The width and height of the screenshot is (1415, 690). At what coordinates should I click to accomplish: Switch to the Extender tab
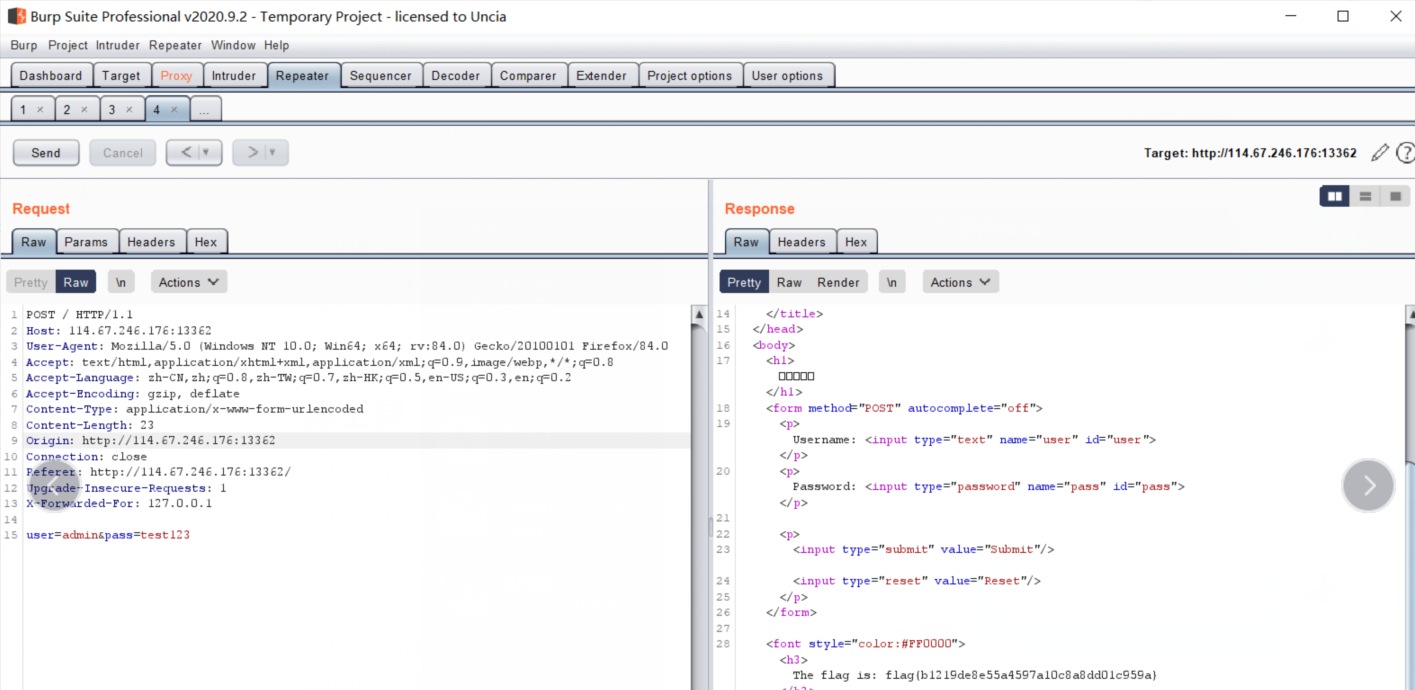point(602,75)
